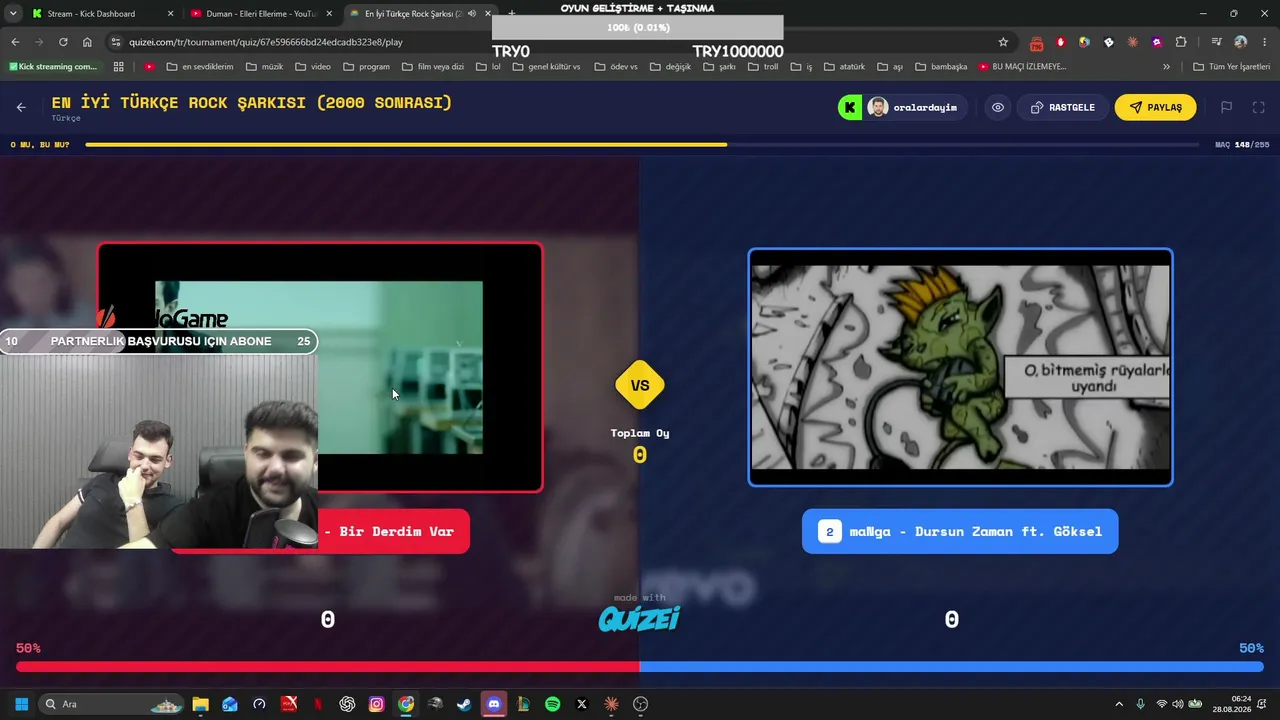Image resolution: width=1280 pixels, height=720 pixels.
Task: Open the 'troll' bookmark folder
Action: pos(762,67)
